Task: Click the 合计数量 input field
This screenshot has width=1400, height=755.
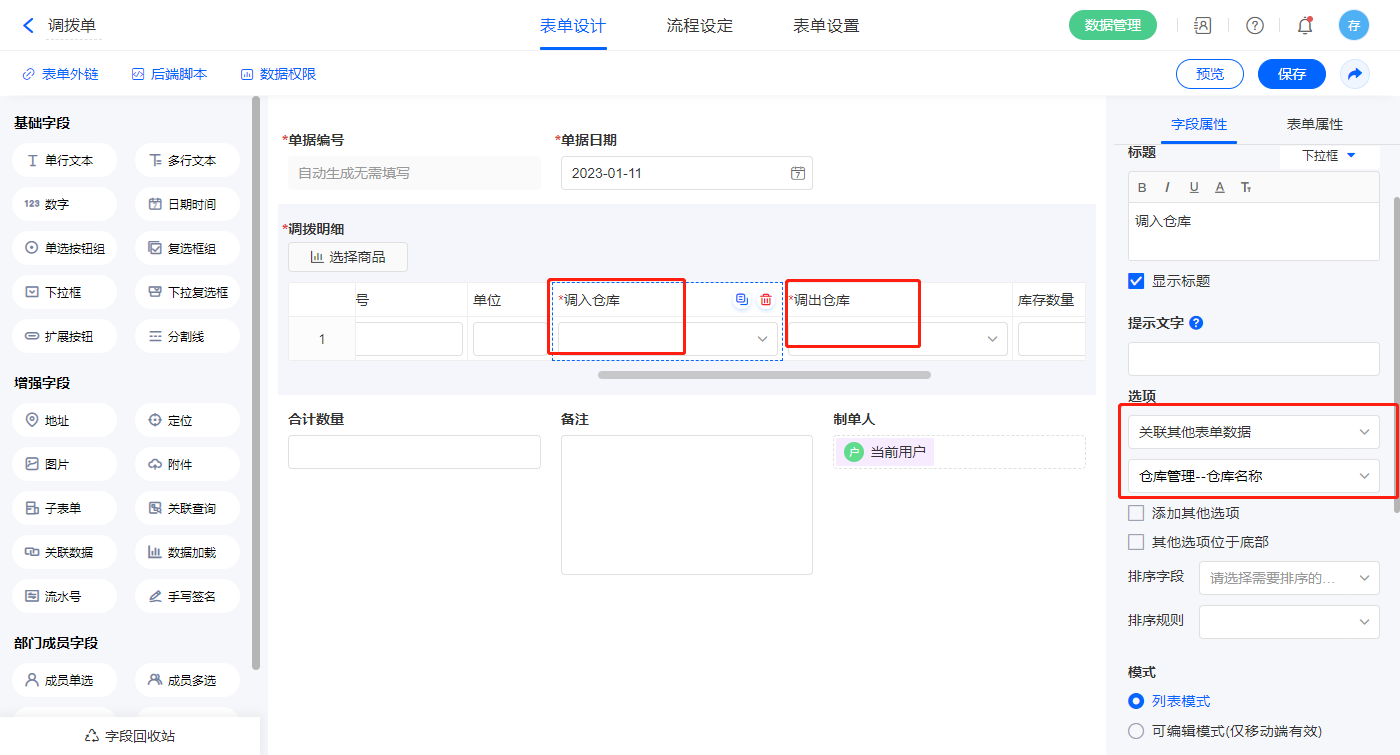Action: [x=414, y=452]
